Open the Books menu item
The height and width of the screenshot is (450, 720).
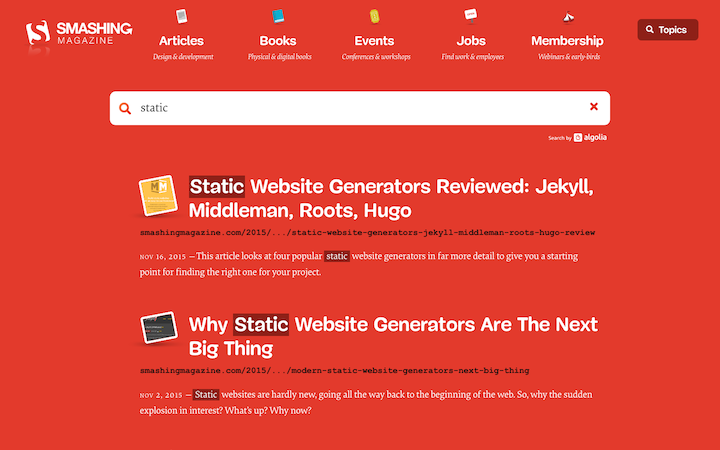(278, 41)
